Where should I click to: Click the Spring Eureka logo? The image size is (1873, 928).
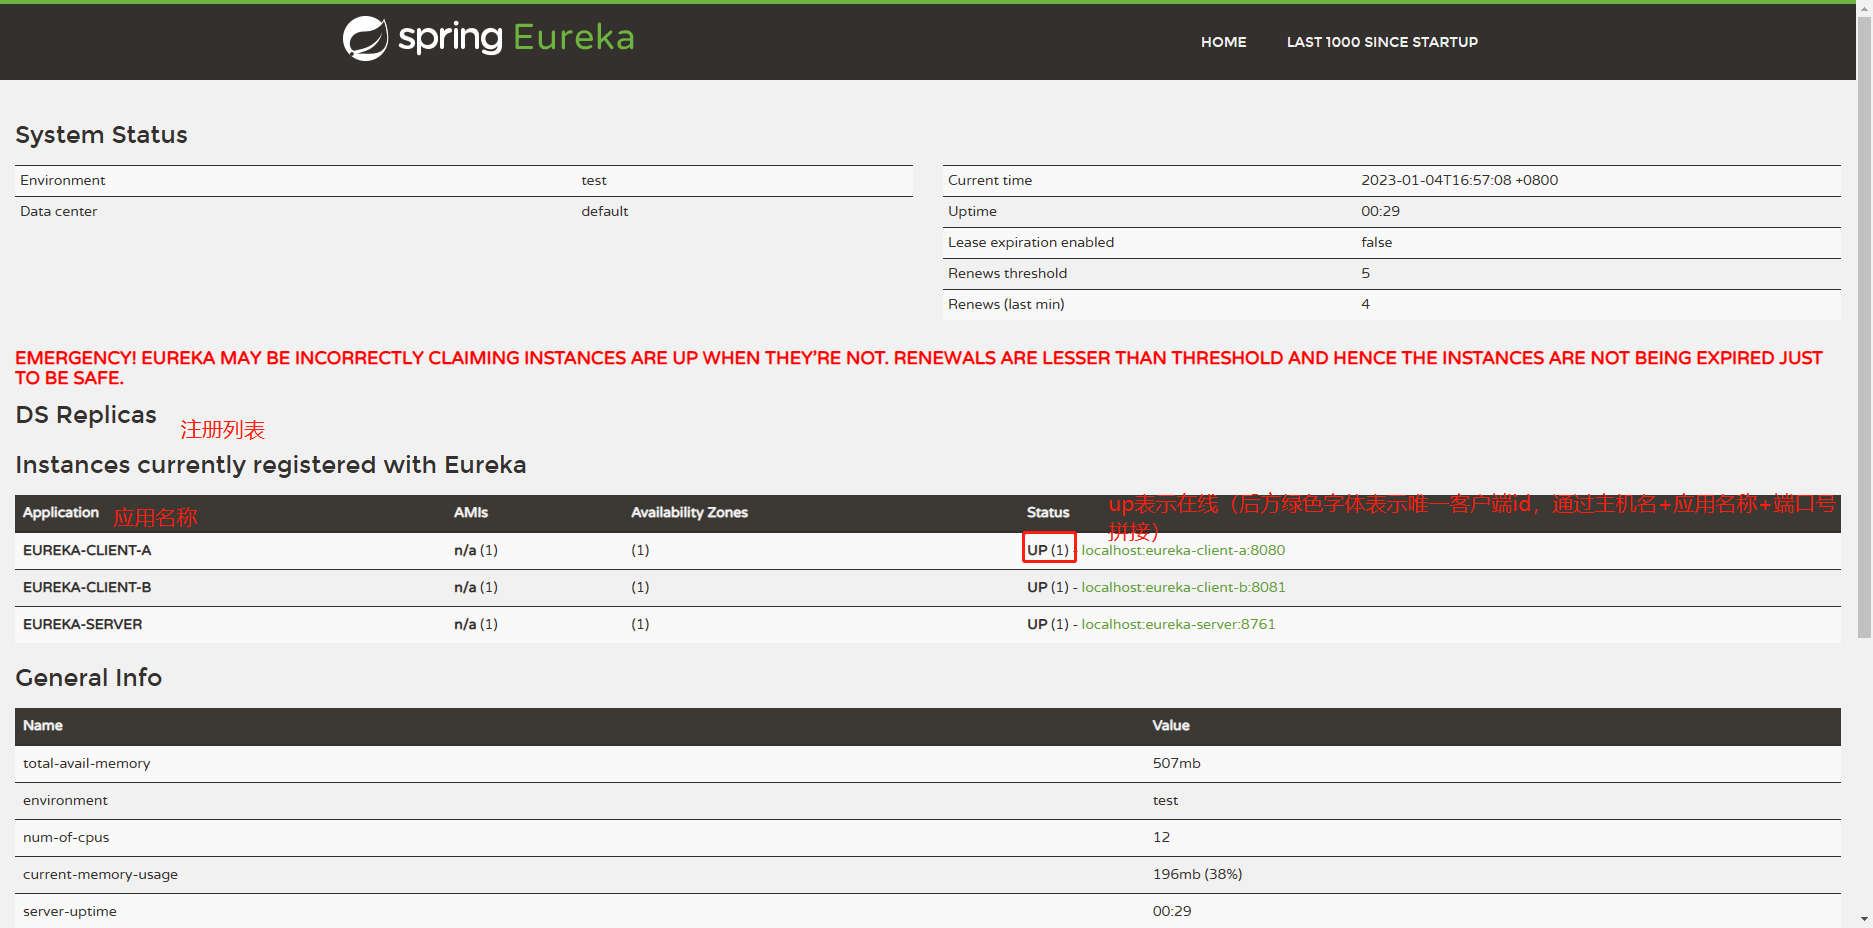pyautogui.click(x=489, y=39)
